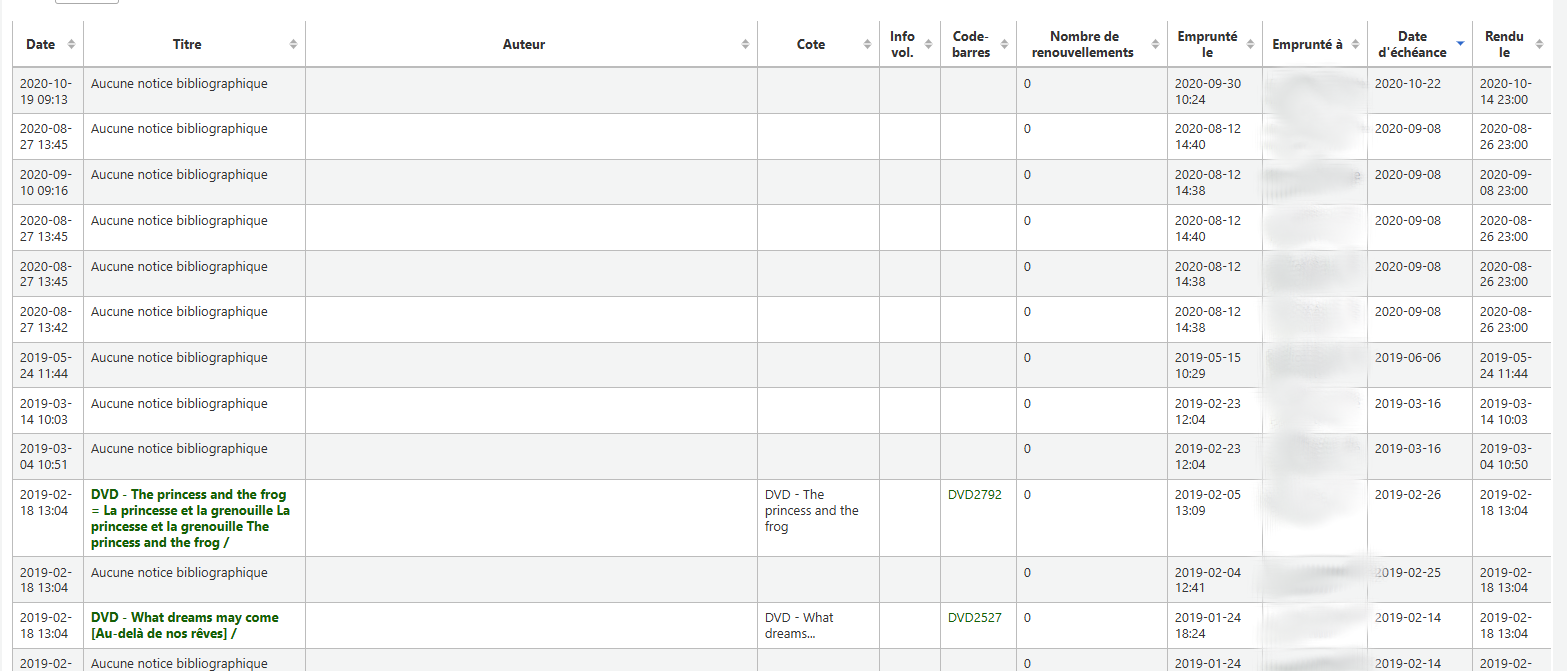Click the Emprunté à sort arrows
Image resolution: width=1567 pixels, height=671 pixels.
pyautogui.click(x=1355, y=45)
